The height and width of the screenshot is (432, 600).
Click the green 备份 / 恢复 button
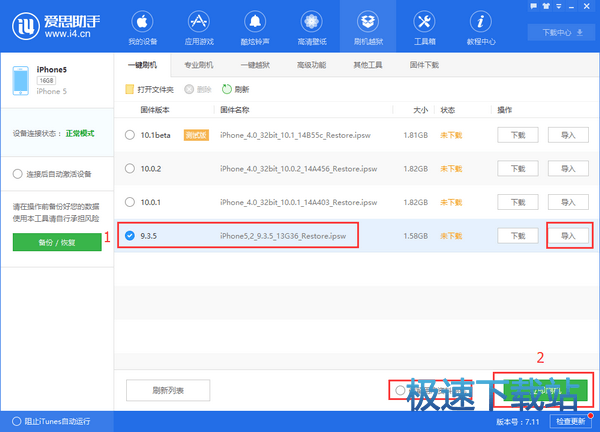[57, 242]
